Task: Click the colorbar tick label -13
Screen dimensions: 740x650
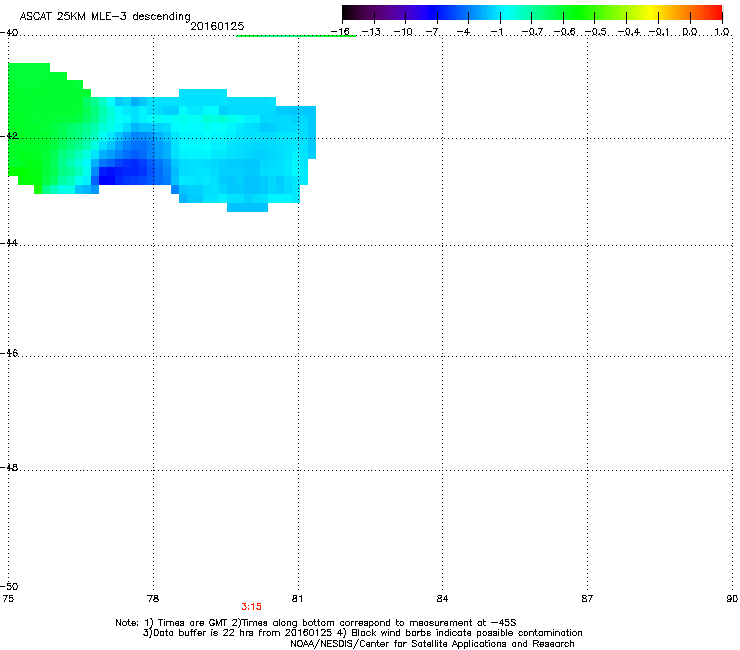Action: pos(371,32)
